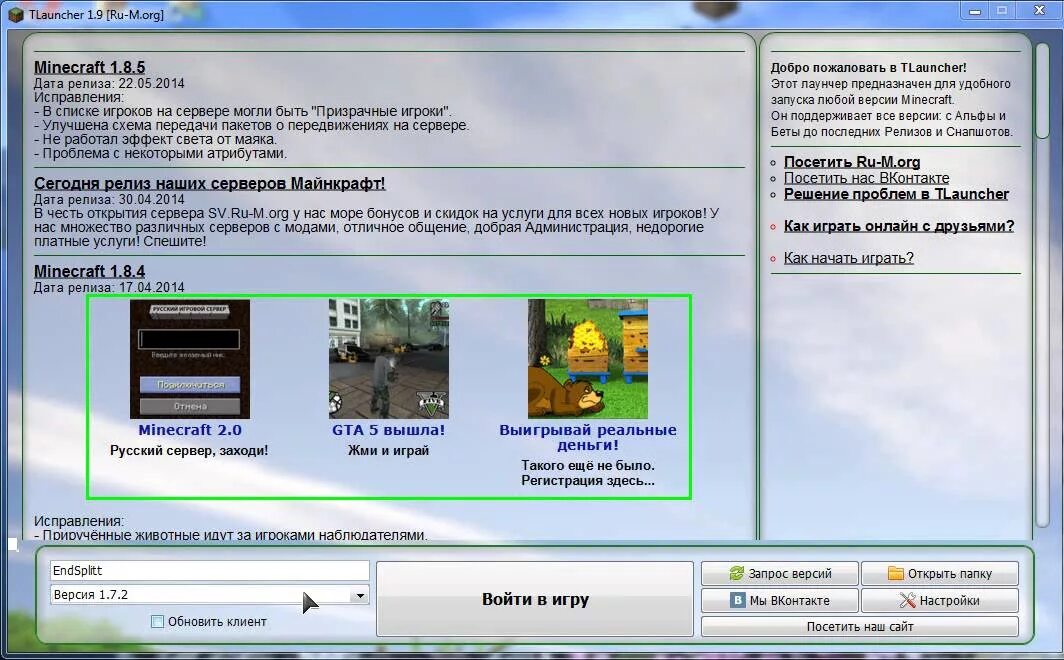Click the Добро пожаловать в TLauncher! heading

[869, 68]
